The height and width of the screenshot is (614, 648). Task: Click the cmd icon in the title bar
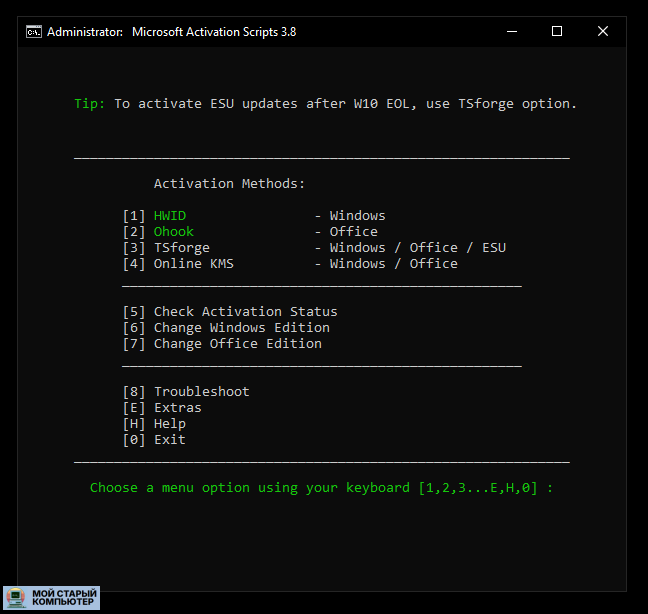pyautogui.click(x=34, y=31)
